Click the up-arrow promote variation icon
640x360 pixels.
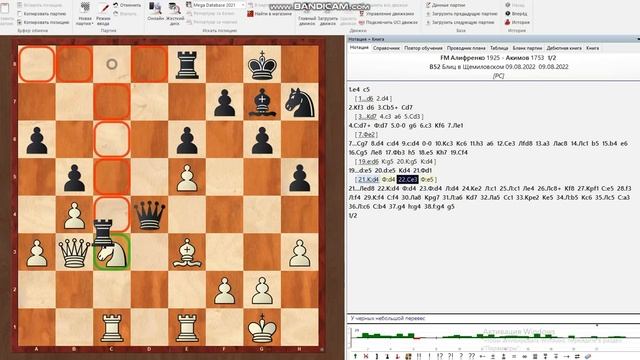[355, 356]
